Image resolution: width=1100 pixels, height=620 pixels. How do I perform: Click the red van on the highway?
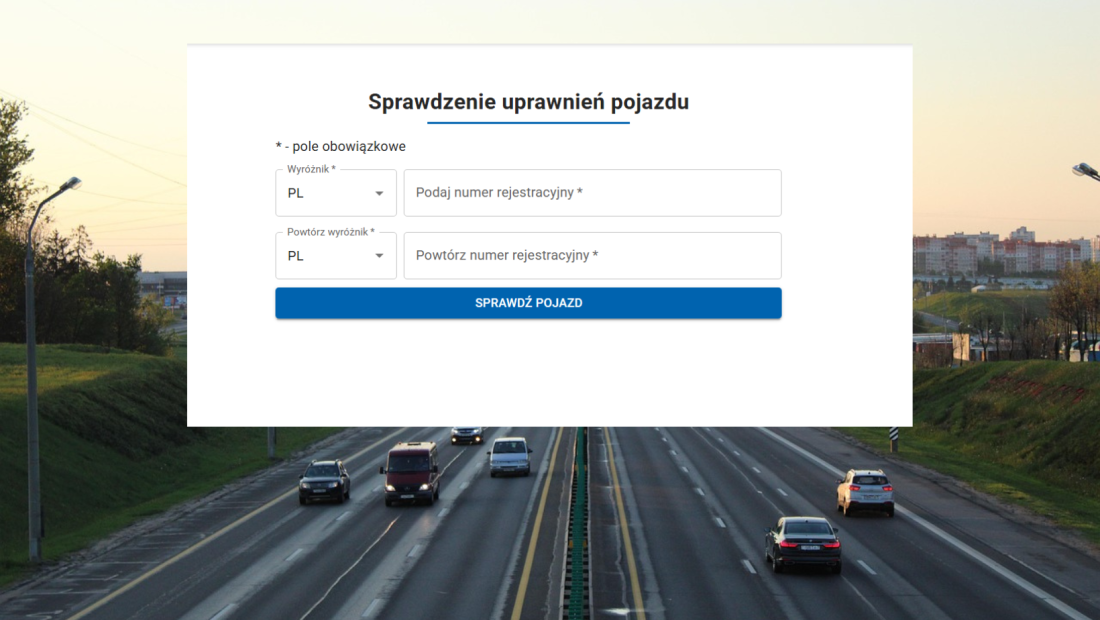coord(410,472)
